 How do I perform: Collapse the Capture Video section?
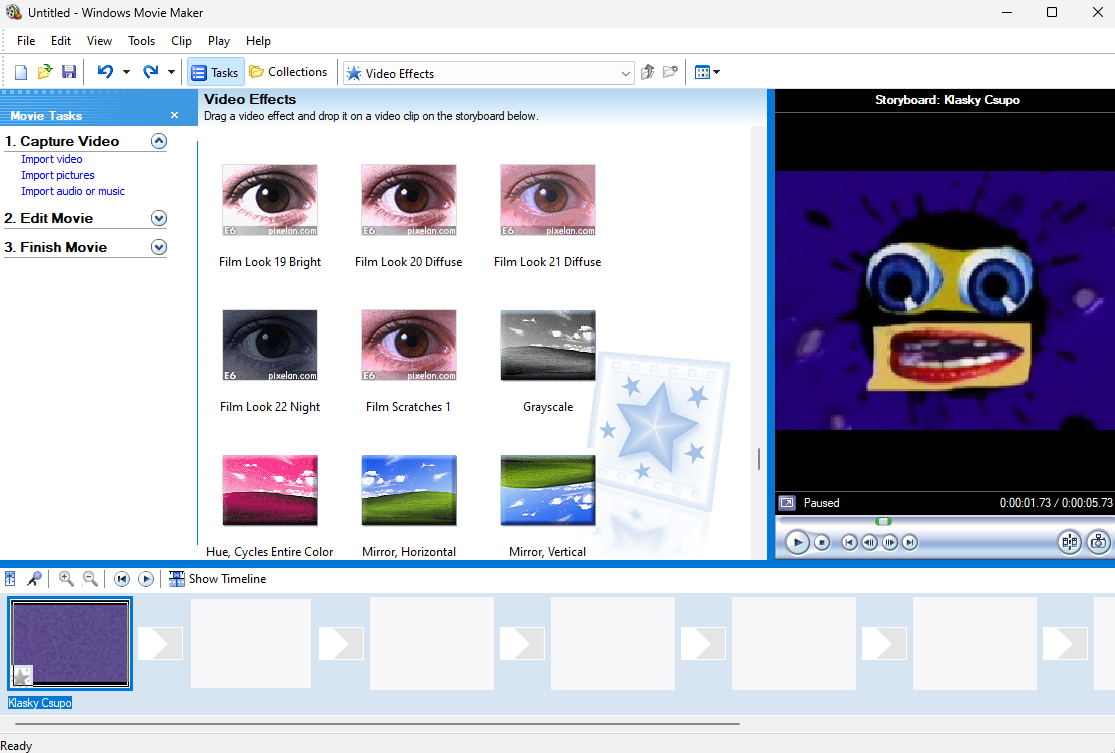pyautogui.click(x=158, y=140)
